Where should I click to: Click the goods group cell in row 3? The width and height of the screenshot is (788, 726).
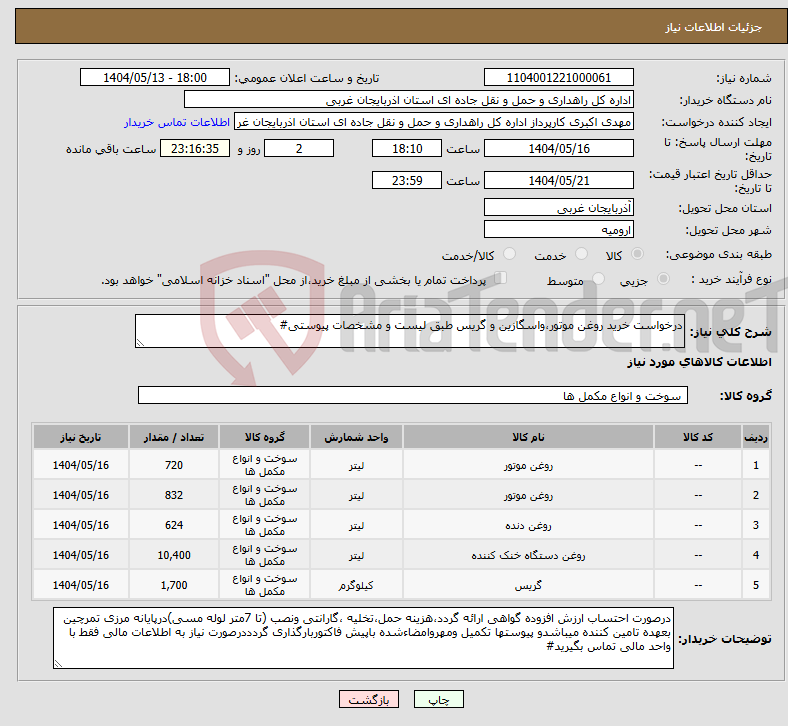[264, 526]
